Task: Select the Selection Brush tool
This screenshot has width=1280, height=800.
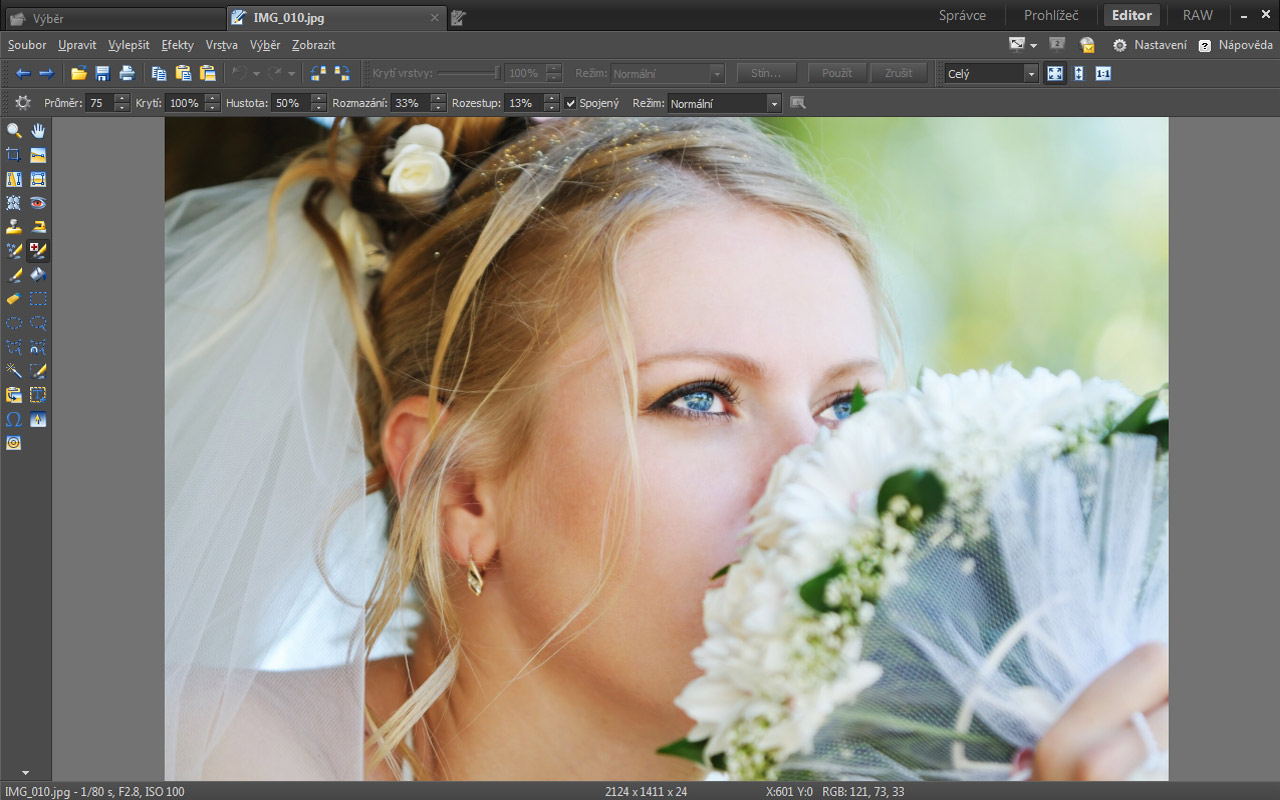Action: coord(38,371)
